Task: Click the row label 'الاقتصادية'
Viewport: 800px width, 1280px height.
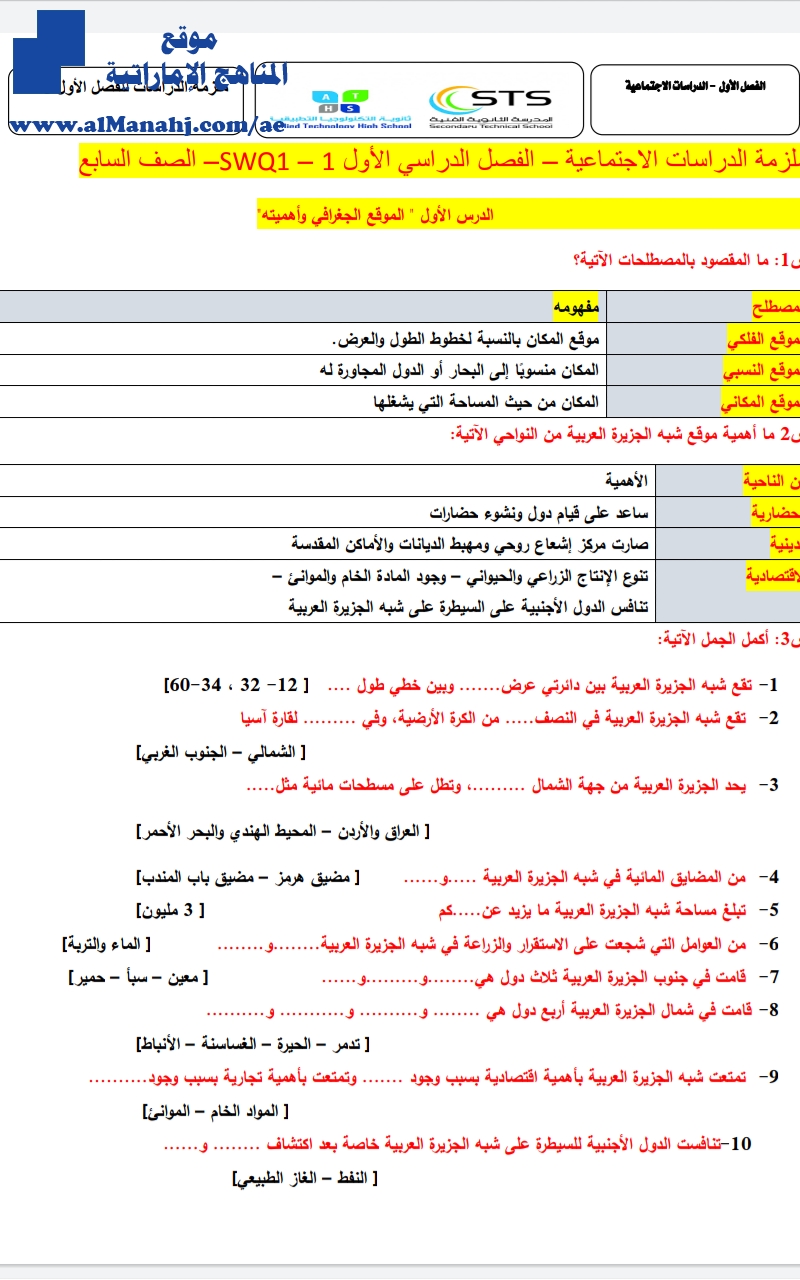Action: (x=771, y=576)
